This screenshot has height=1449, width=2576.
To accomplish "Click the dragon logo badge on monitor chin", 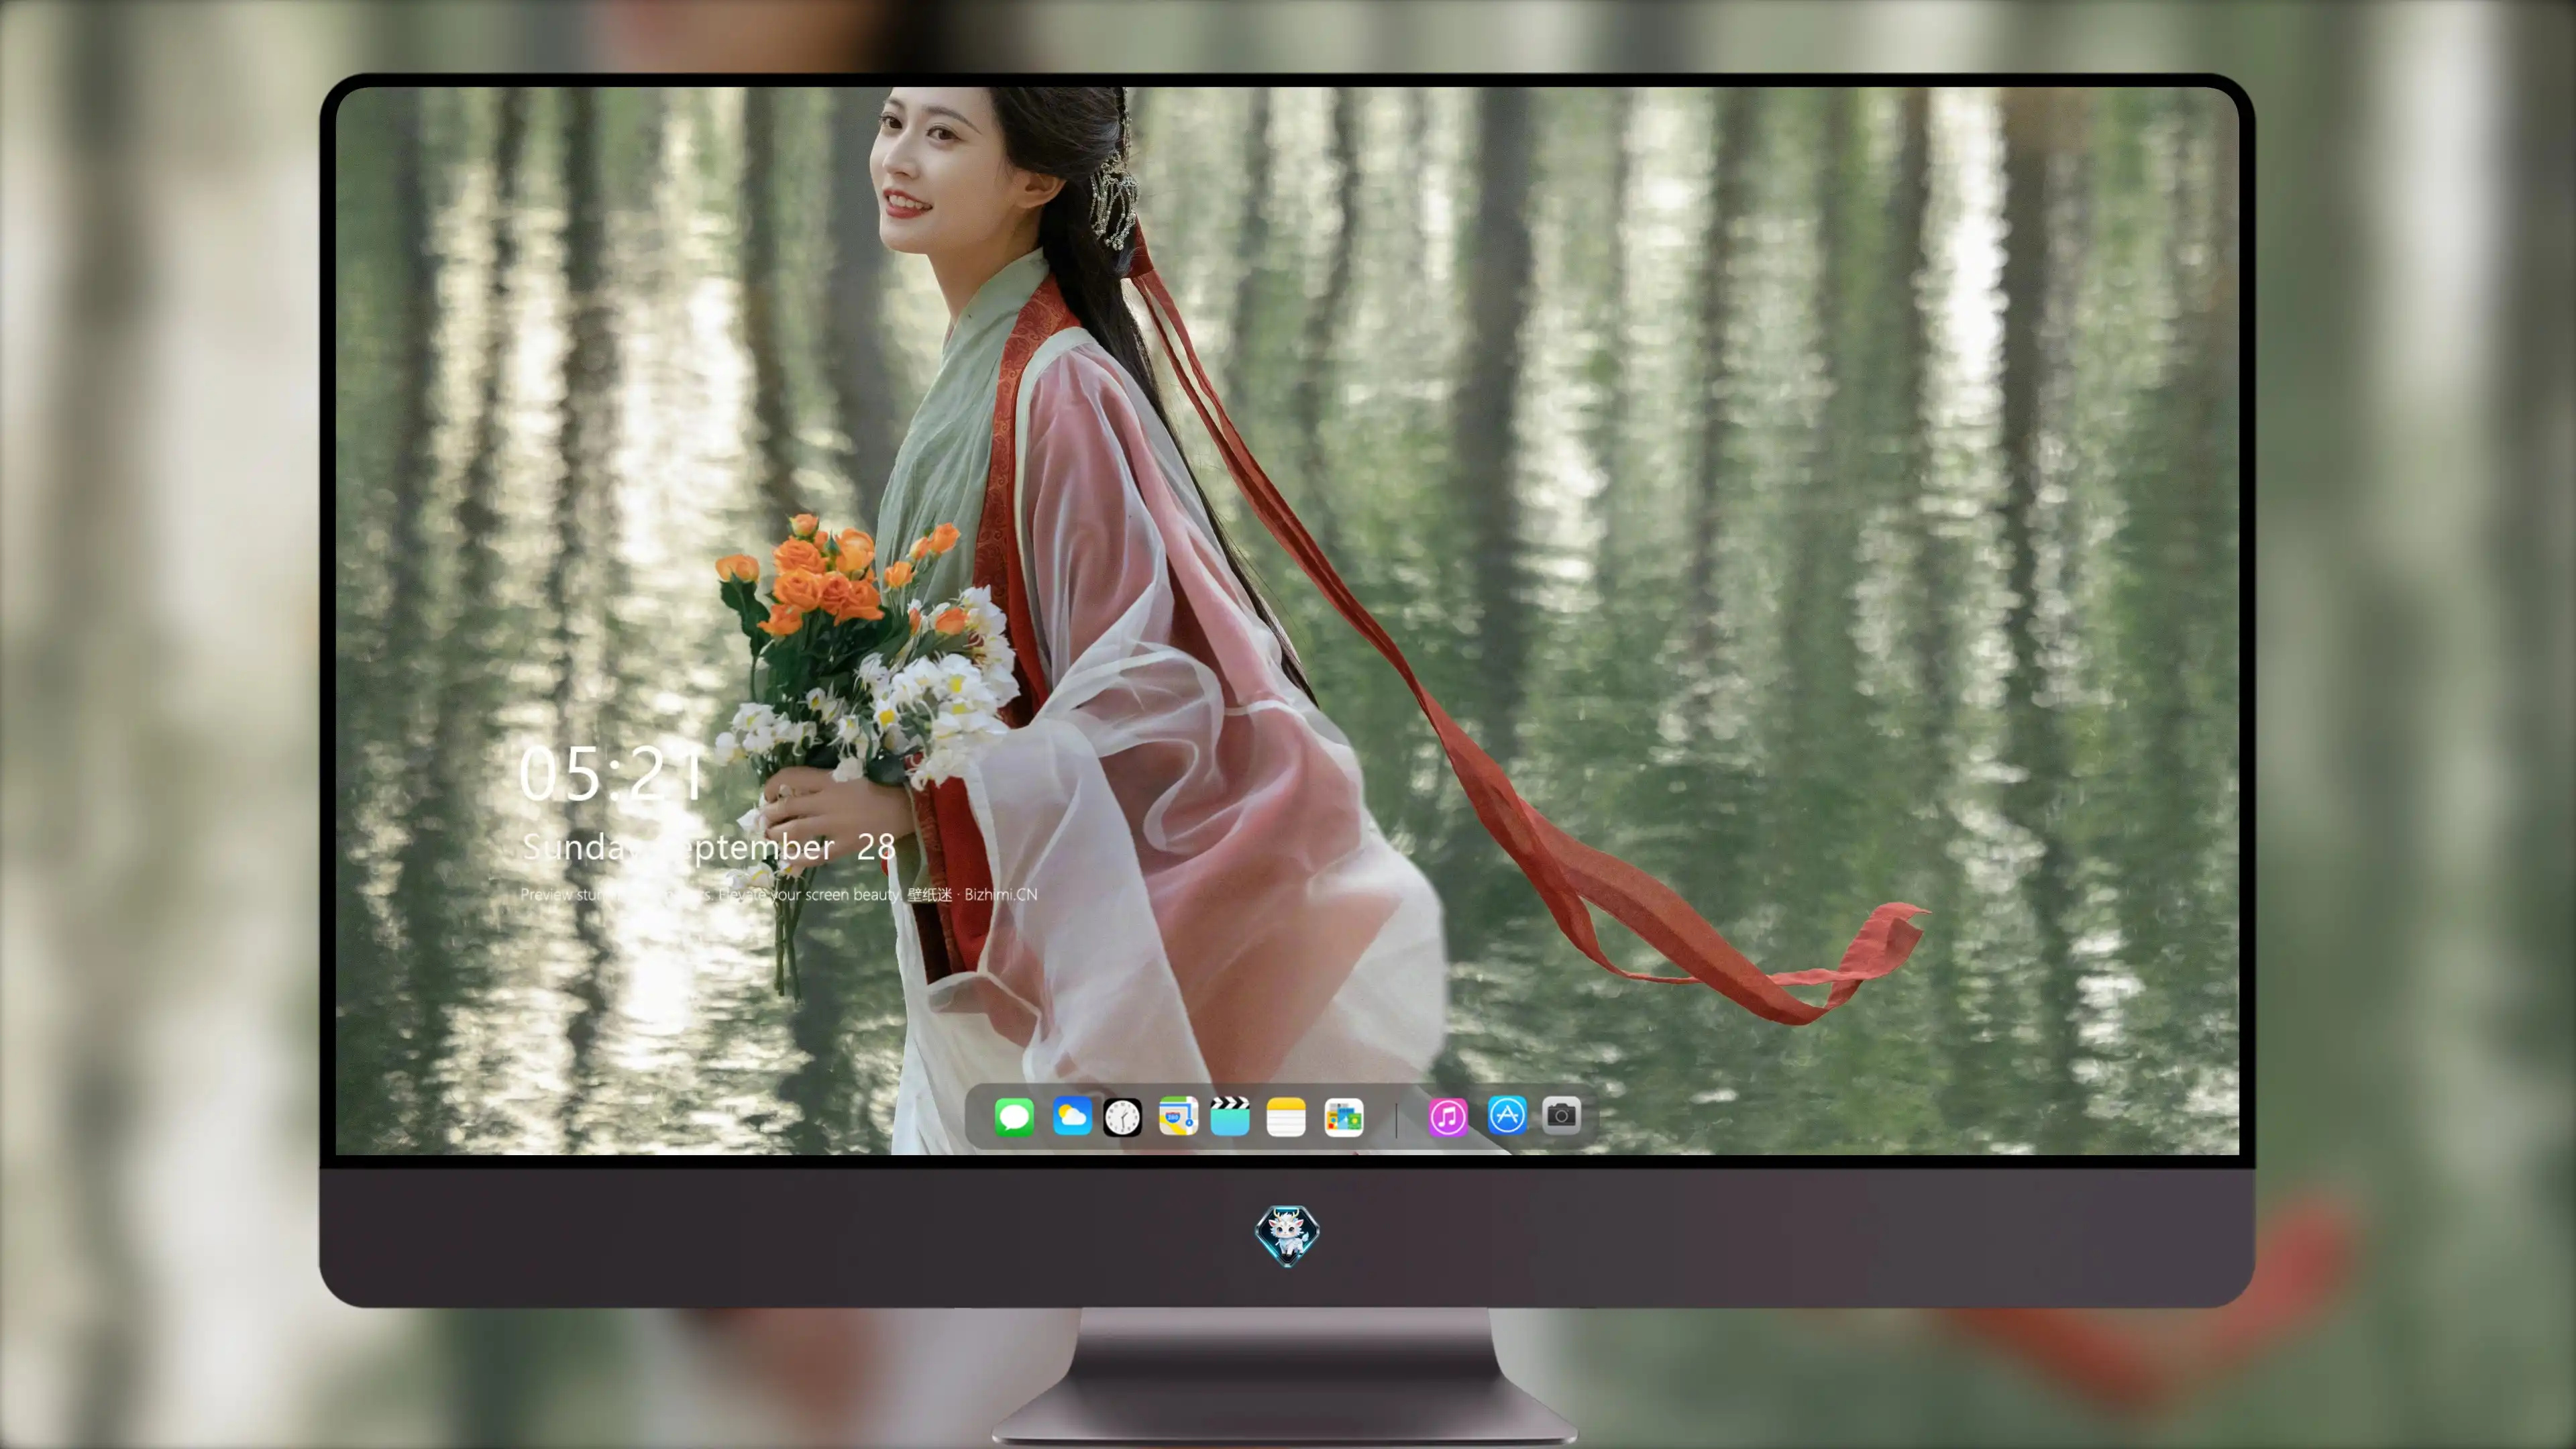I will click(1287, 1236).
